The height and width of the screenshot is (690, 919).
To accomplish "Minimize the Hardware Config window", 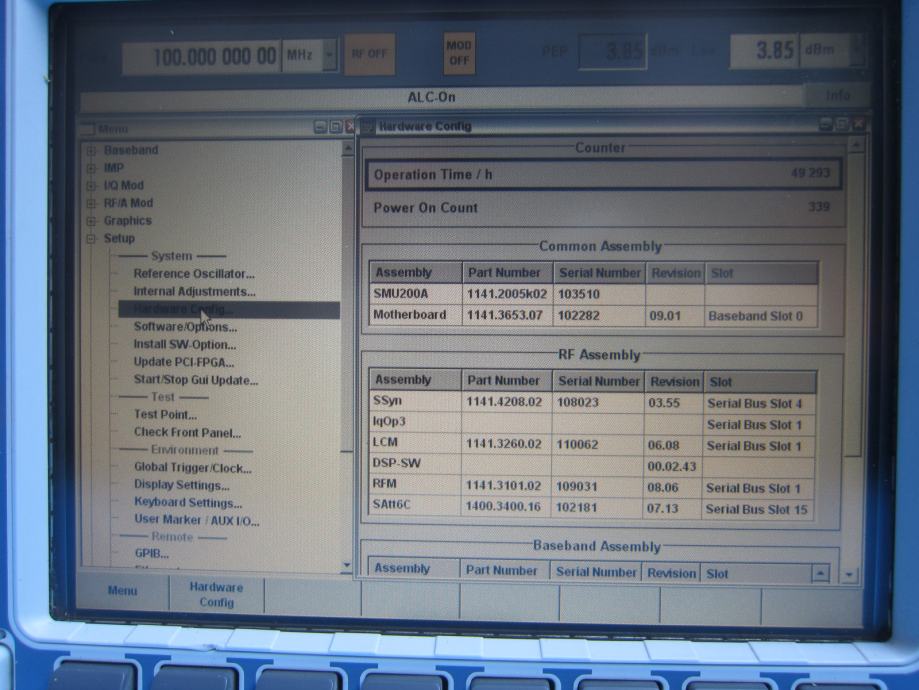I will [826, 124].
